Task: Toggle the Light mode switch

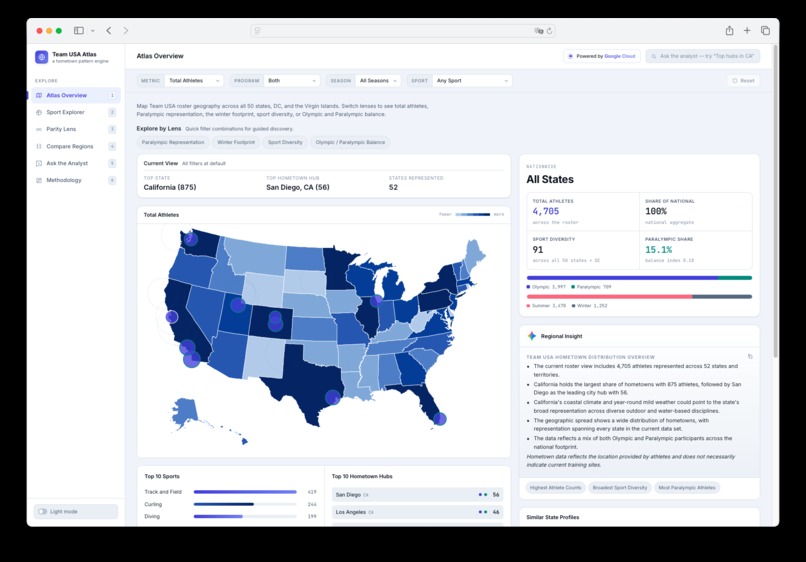Action: (43, 512)
